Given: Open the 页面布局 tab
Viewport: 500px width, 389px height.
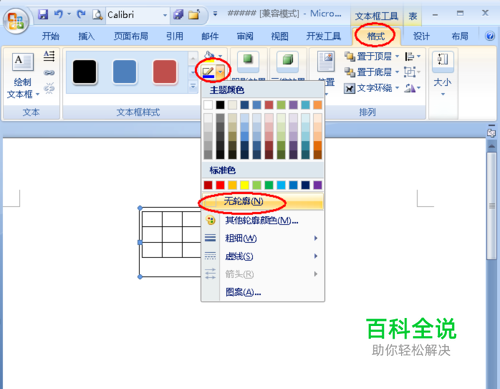Looking at the screenshot, I should (131, 36).
